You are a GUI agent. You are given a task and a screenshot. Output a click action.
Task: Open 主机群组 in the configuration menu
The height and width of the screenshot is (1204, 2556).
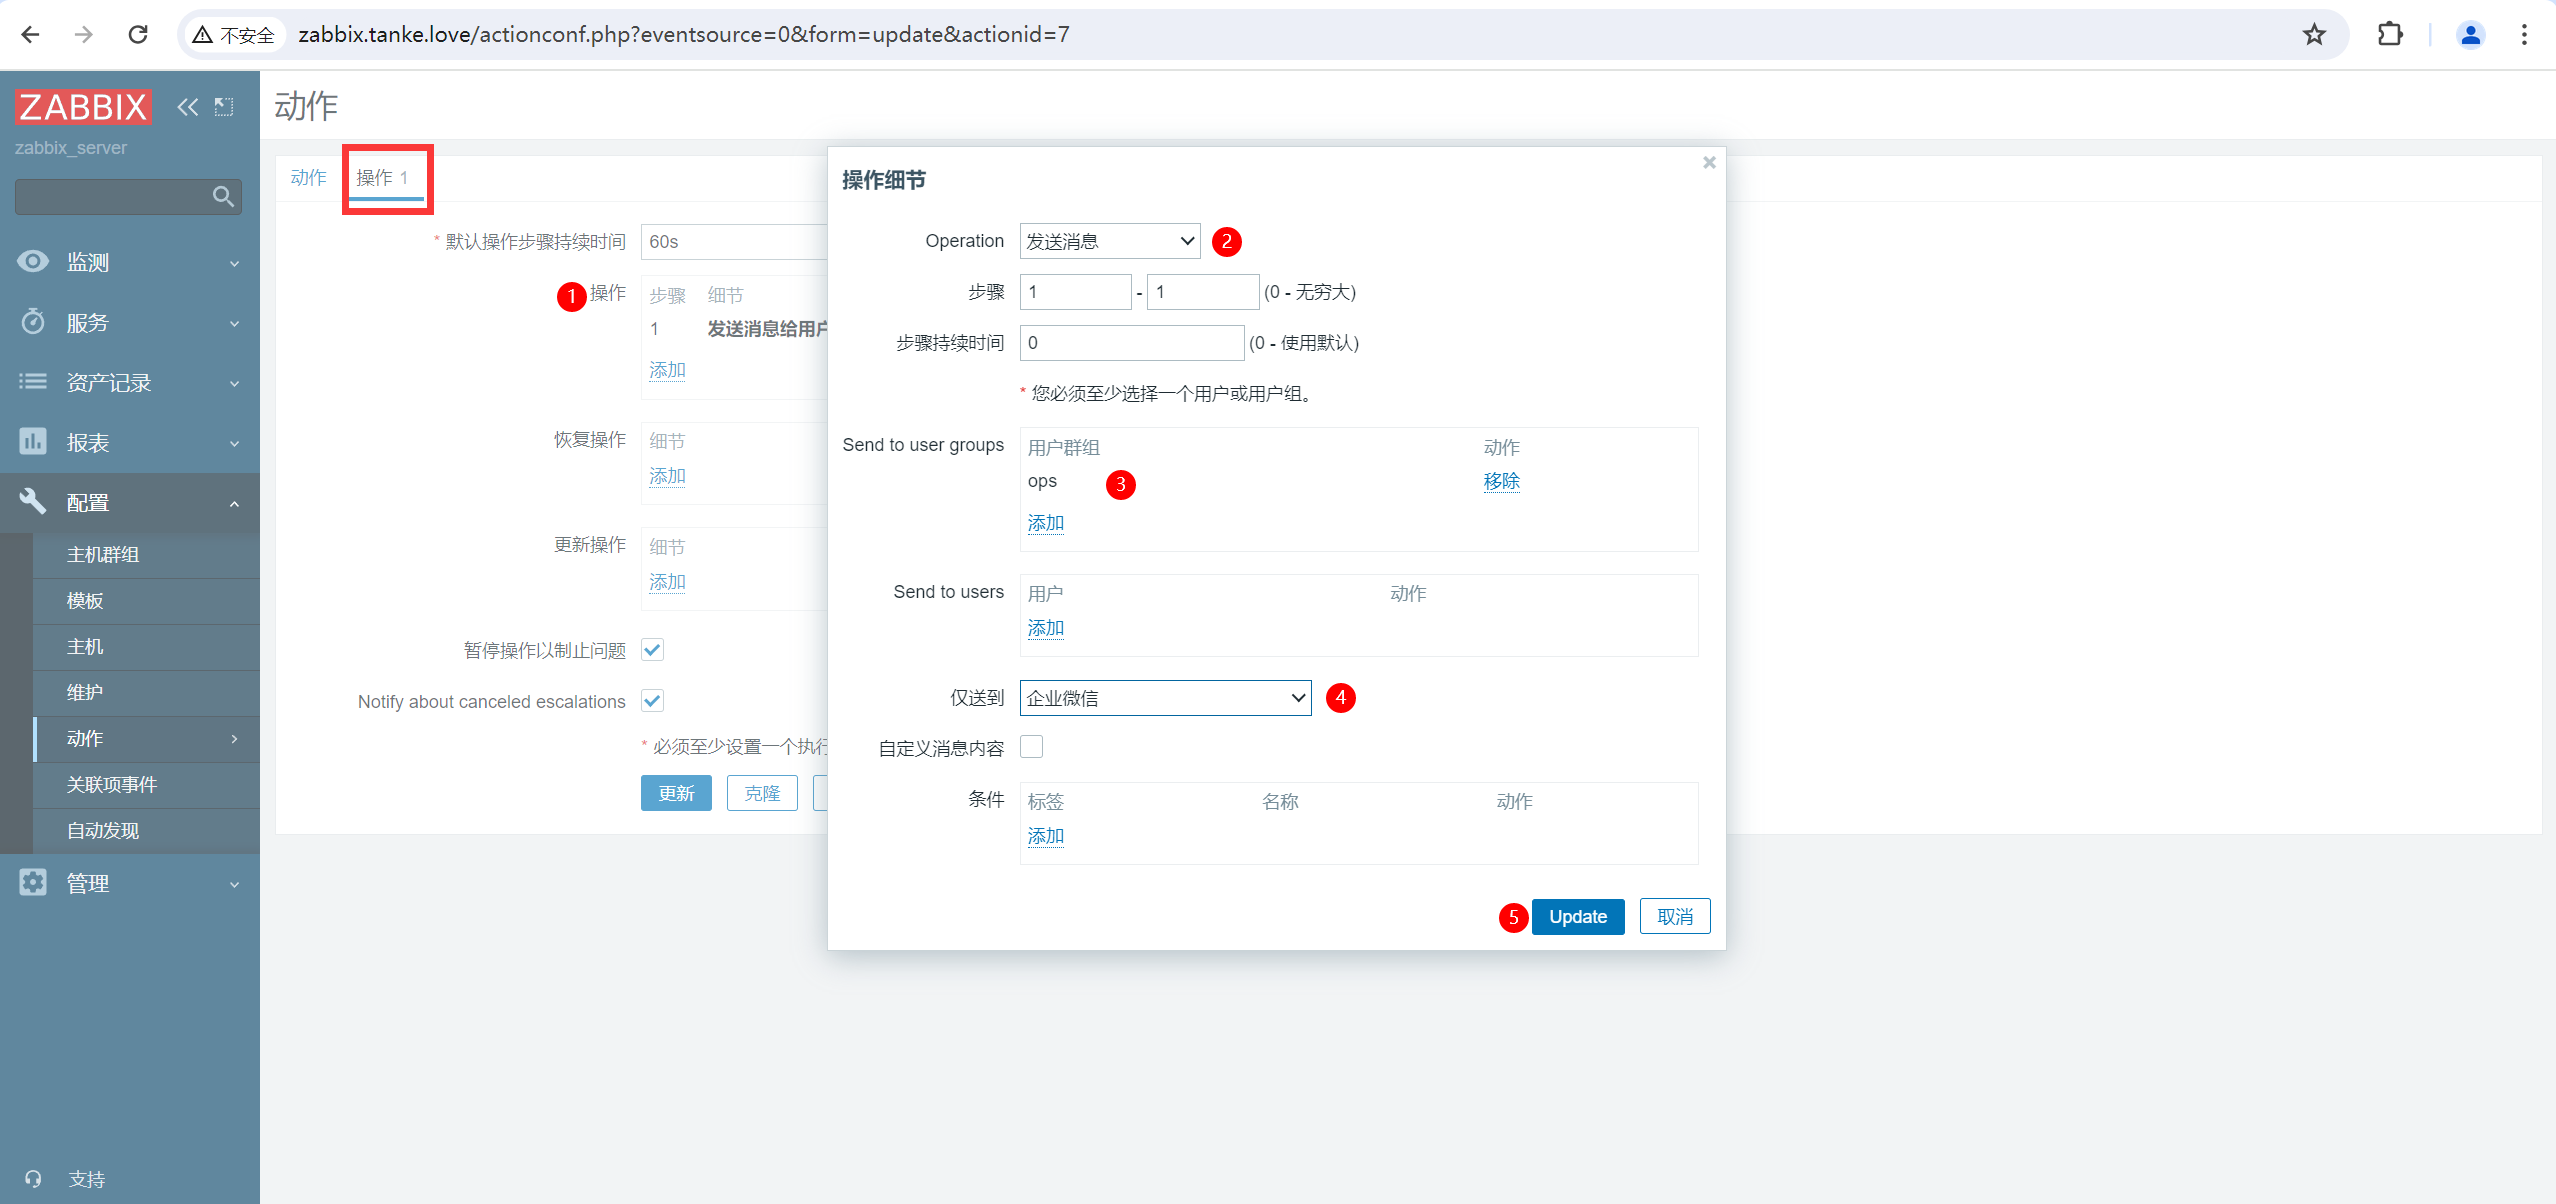103,555
